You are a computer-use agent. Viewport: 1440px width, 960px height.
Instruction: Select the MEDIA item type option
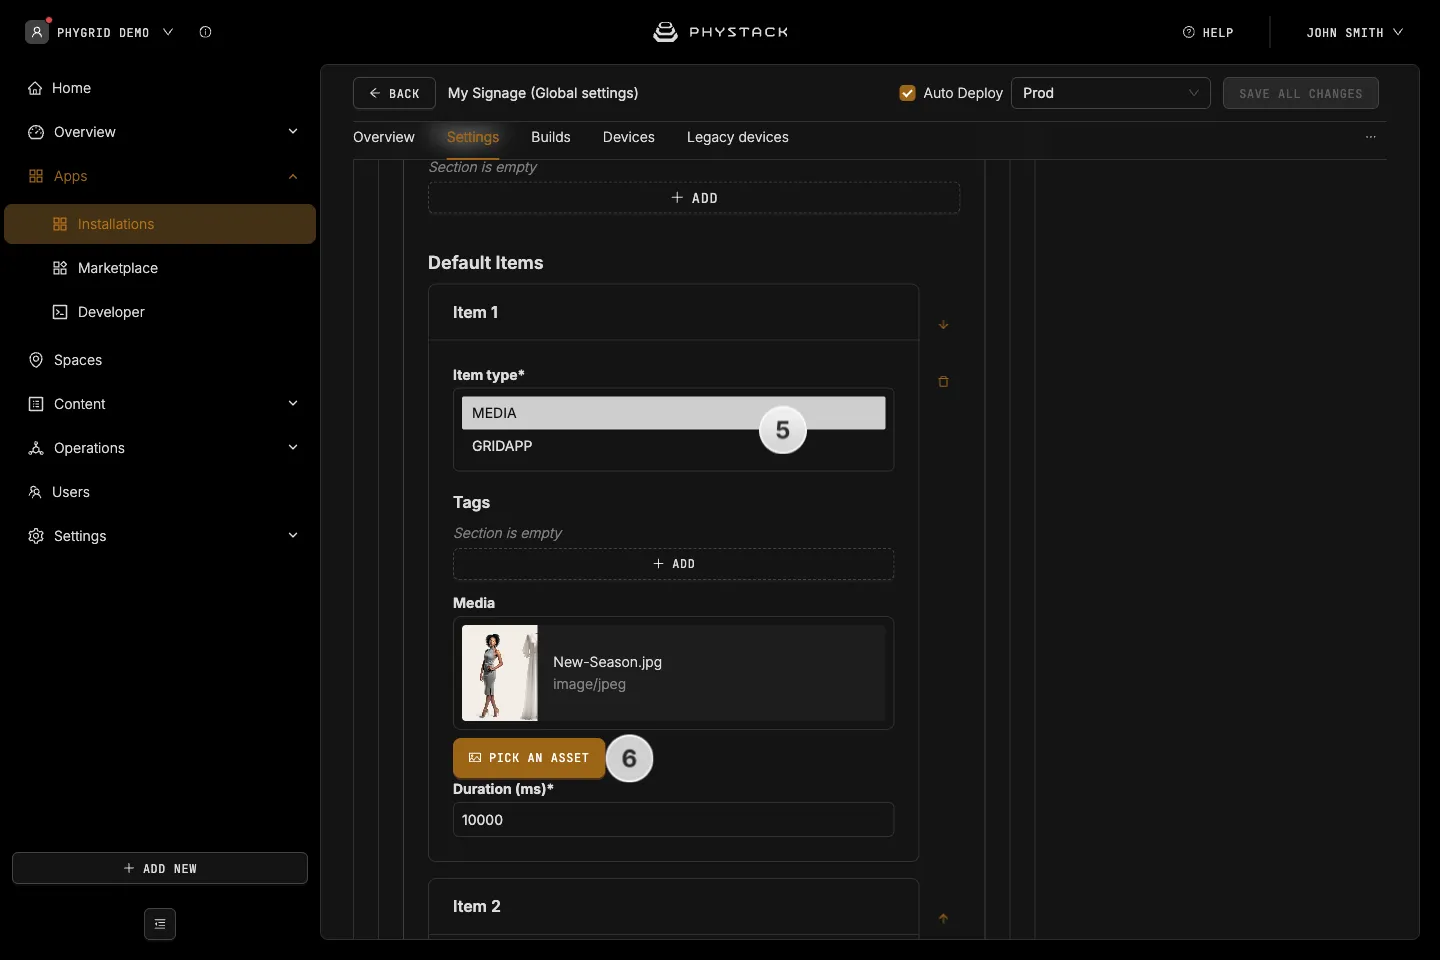[x=674, y=413]
